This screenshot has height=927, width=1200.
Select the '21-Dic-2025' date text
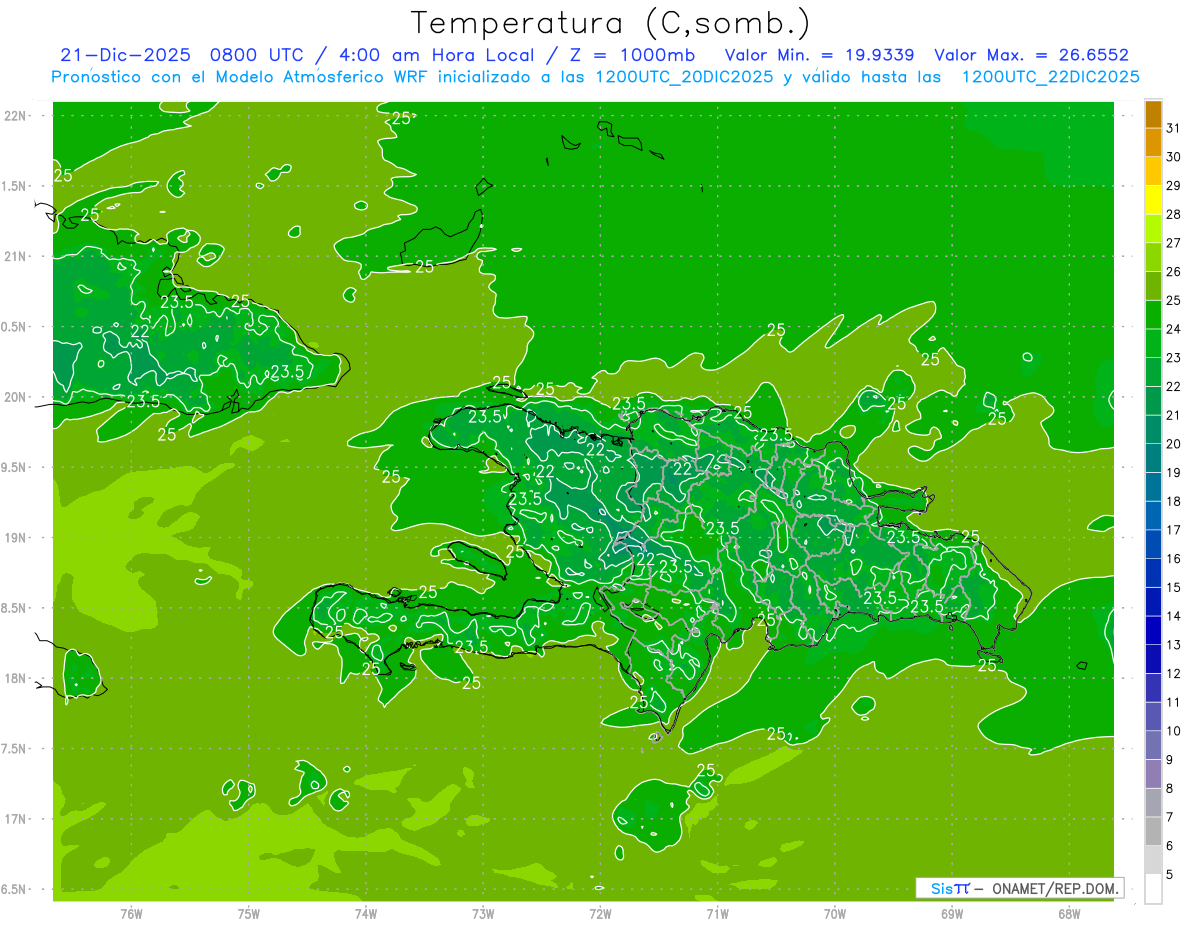126,55
